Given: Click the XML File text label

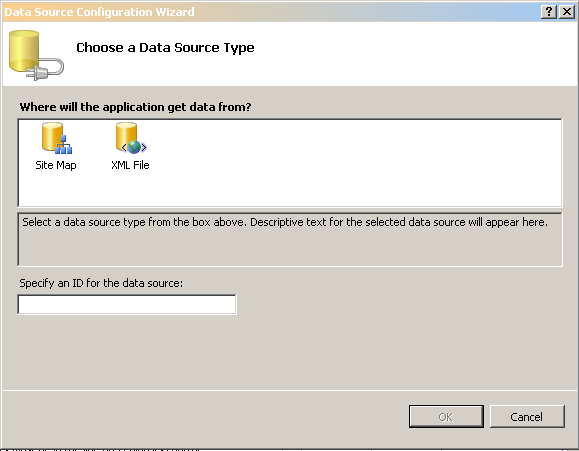Looking at the screenshot, I should pos(130,165).
